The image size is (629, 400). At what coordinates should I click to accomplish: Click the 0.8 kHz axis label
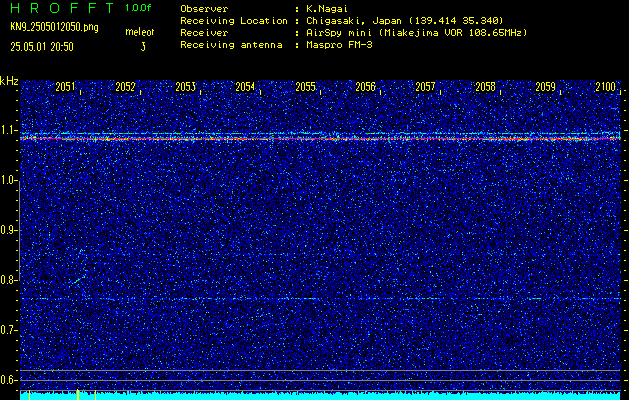[8, 280]
